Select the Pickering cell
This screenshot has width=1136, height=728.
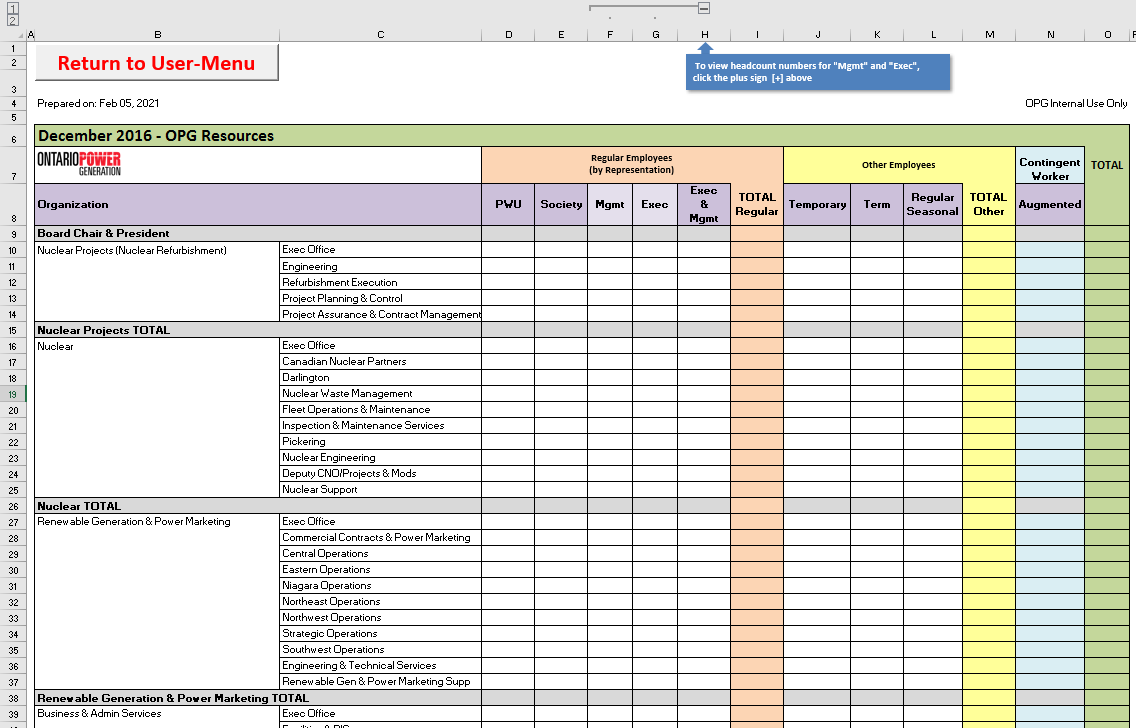(x=380, y=441)
